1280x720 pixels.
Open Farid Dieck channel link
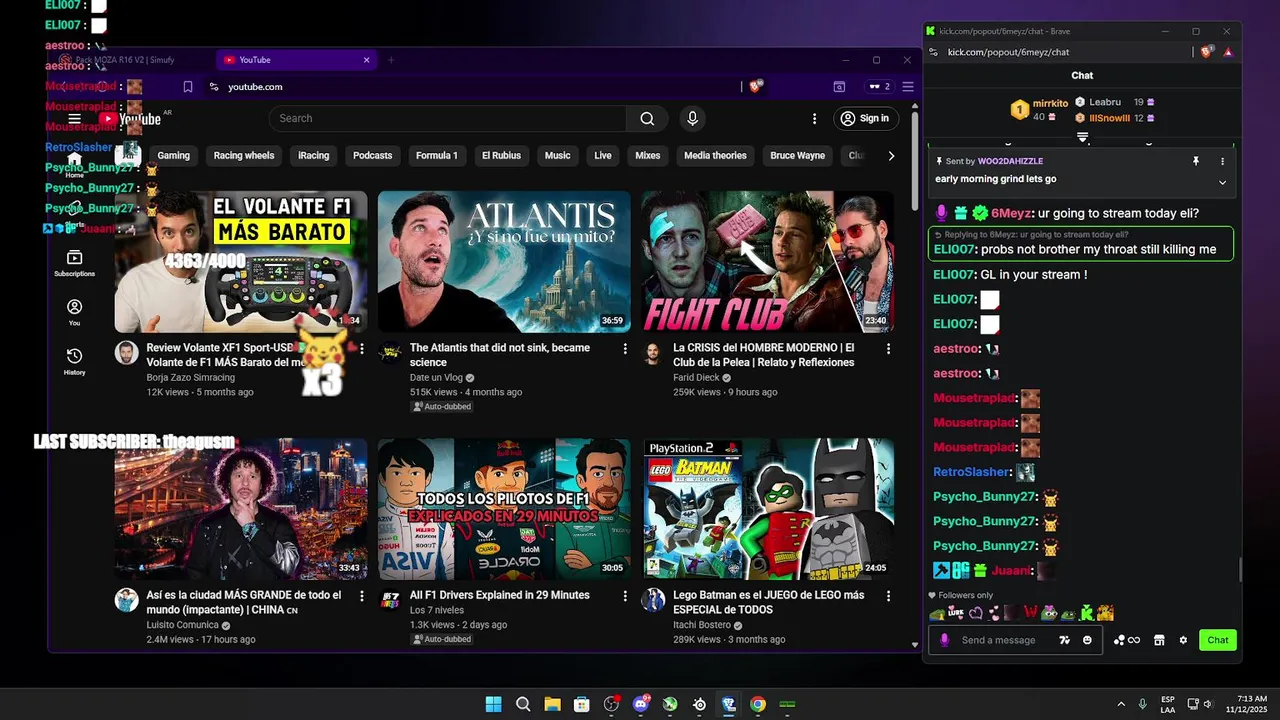[696, 378]
